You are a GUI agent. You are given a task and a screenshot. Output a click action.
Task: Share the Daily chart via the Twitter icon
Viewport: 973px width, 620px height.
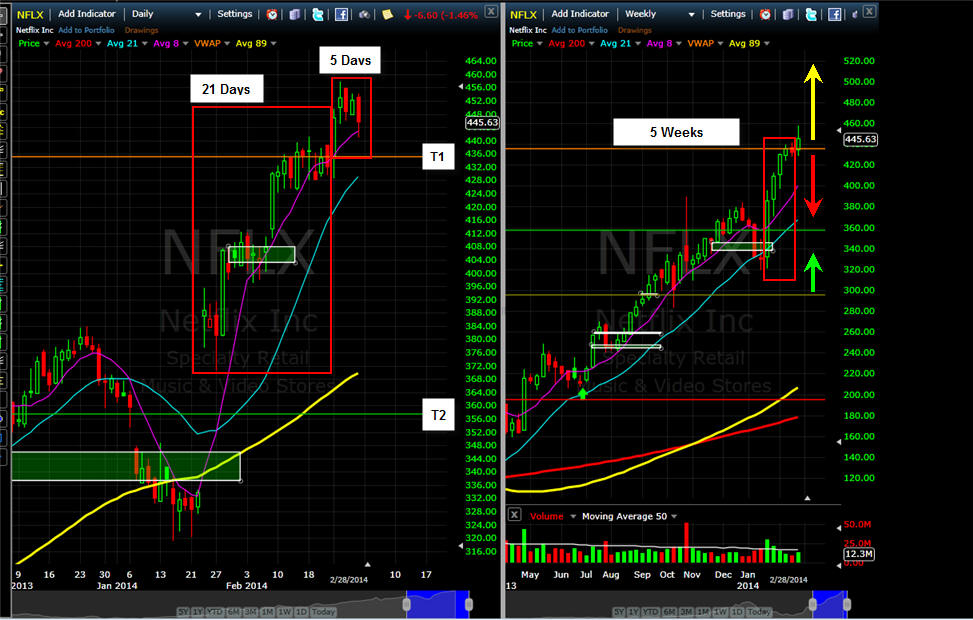coord(318,14)
